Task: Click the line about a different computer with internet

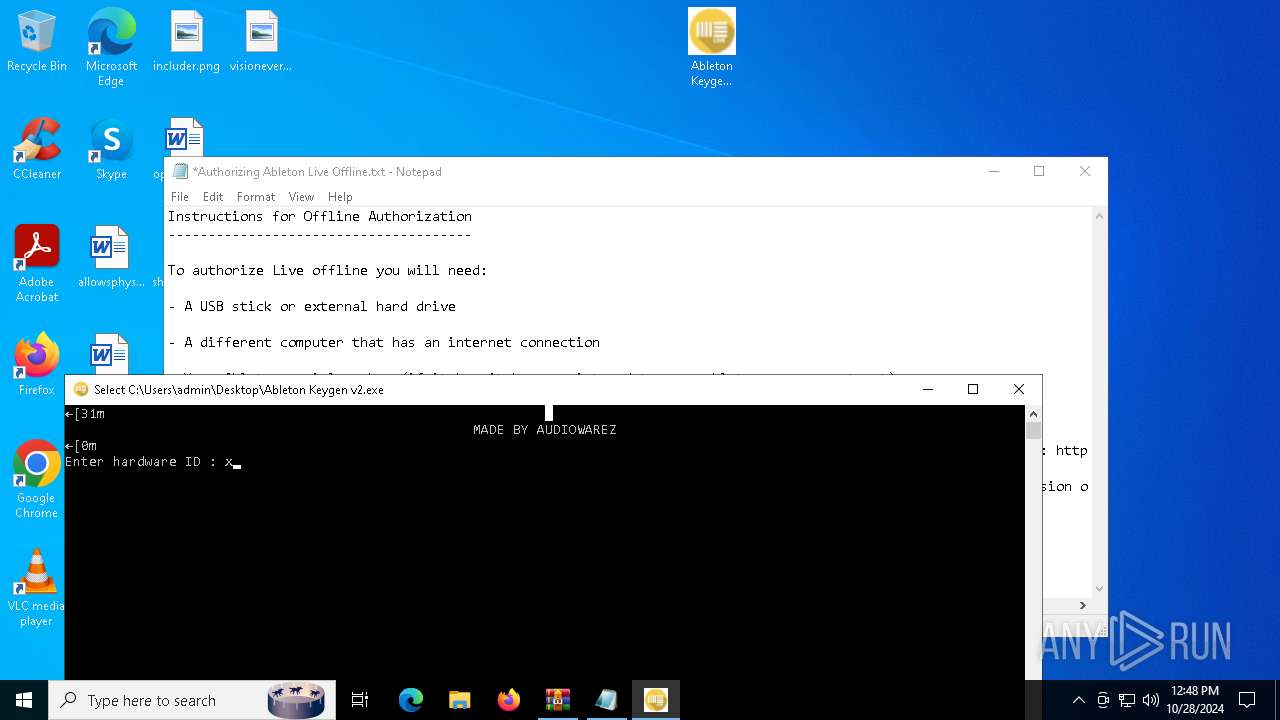Action: click(384, 342)
